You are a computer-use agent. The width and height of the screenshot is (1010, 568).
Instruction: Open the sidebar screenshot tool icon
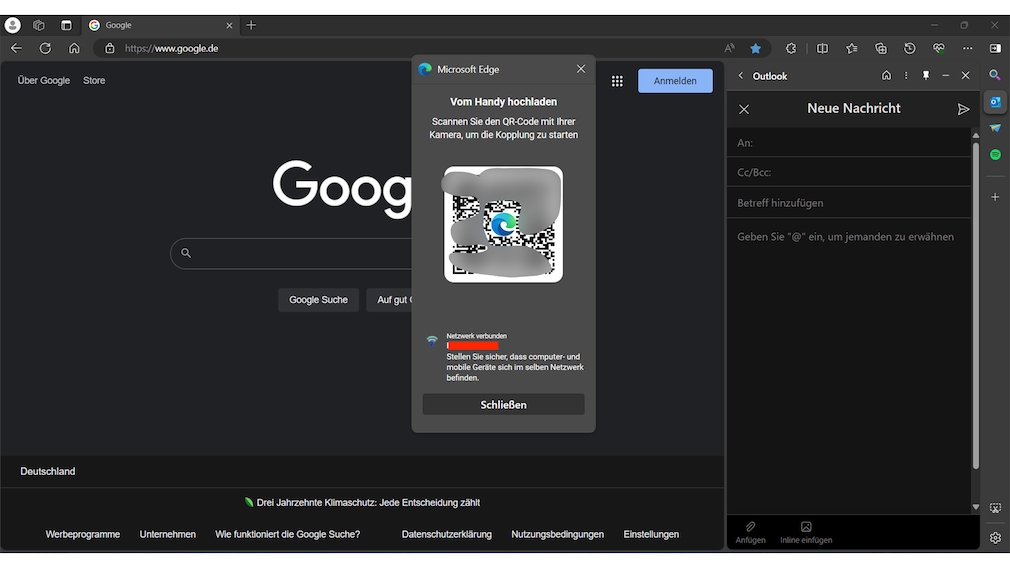(995, 508)
